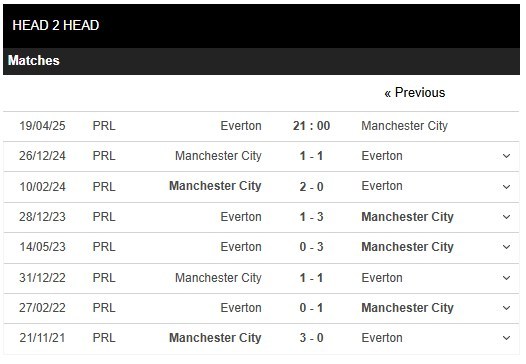Open the 1 - 1 score from 26/12/24
The image size is (526, 364).
311,156
